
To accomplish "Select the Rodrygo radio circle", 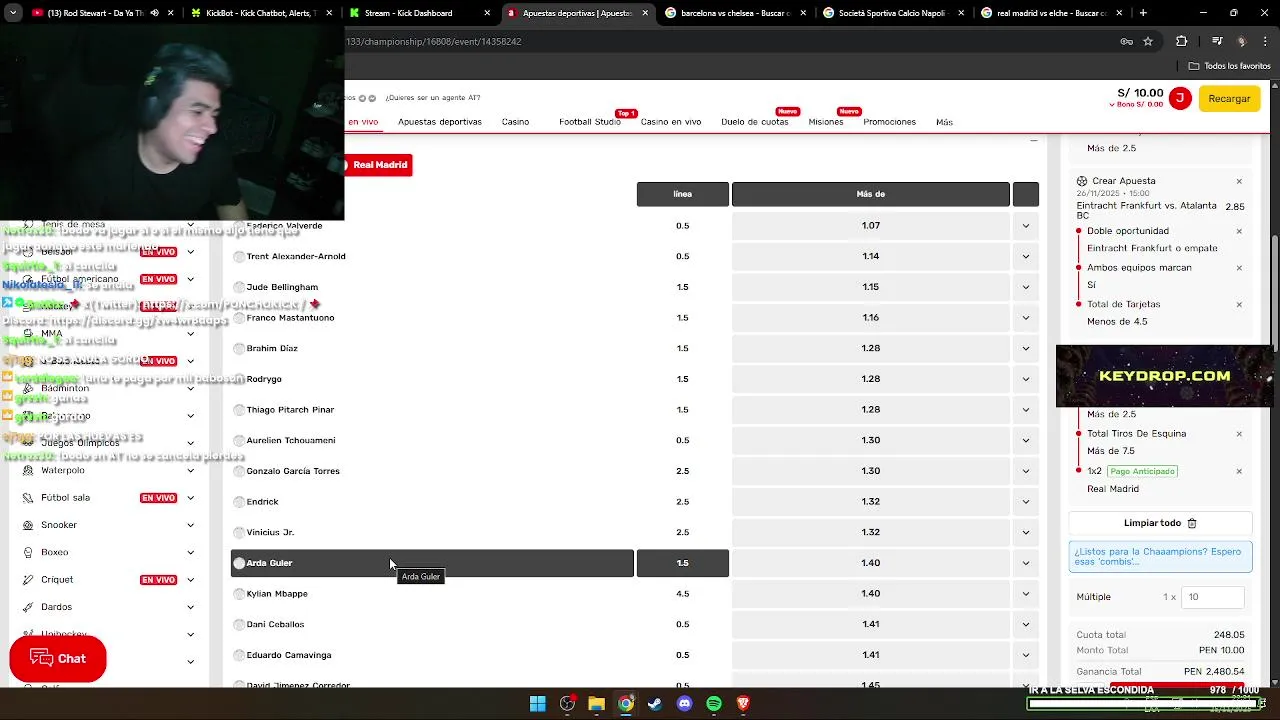I will (x=239, y=379).
